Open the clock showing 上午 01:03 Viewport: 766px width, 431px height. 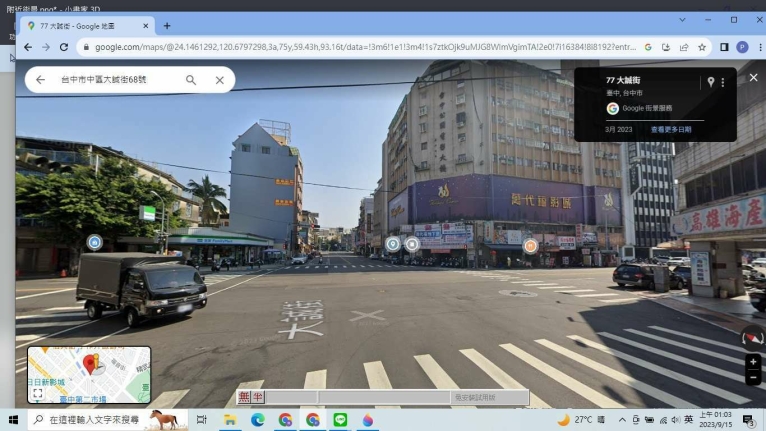coord(716,420)
